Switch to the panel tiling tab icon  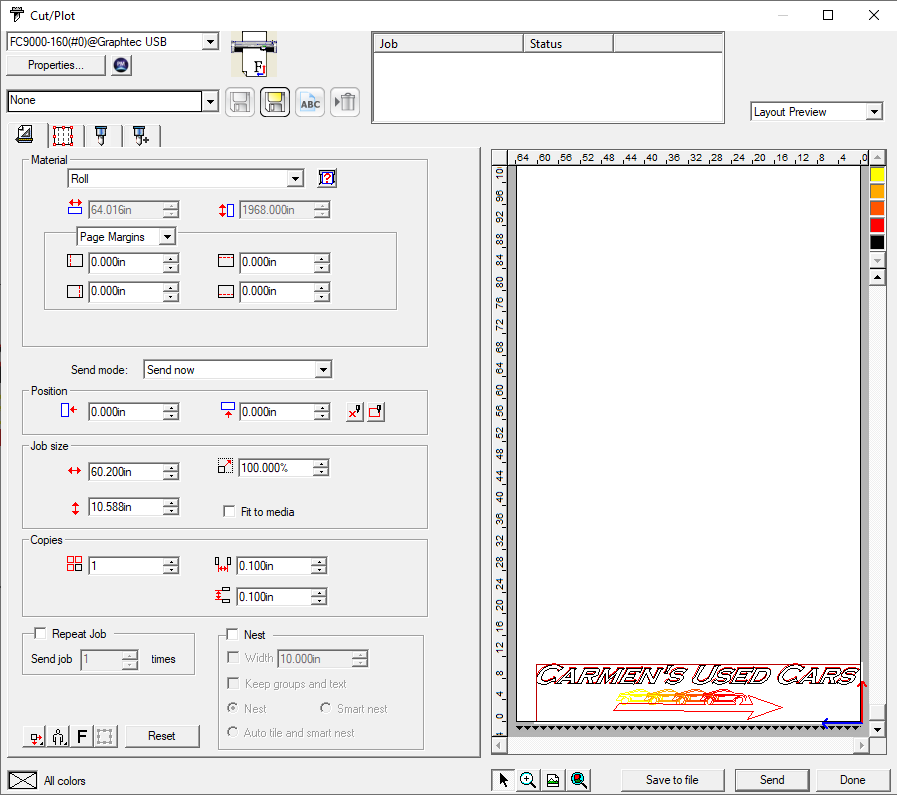62,135
